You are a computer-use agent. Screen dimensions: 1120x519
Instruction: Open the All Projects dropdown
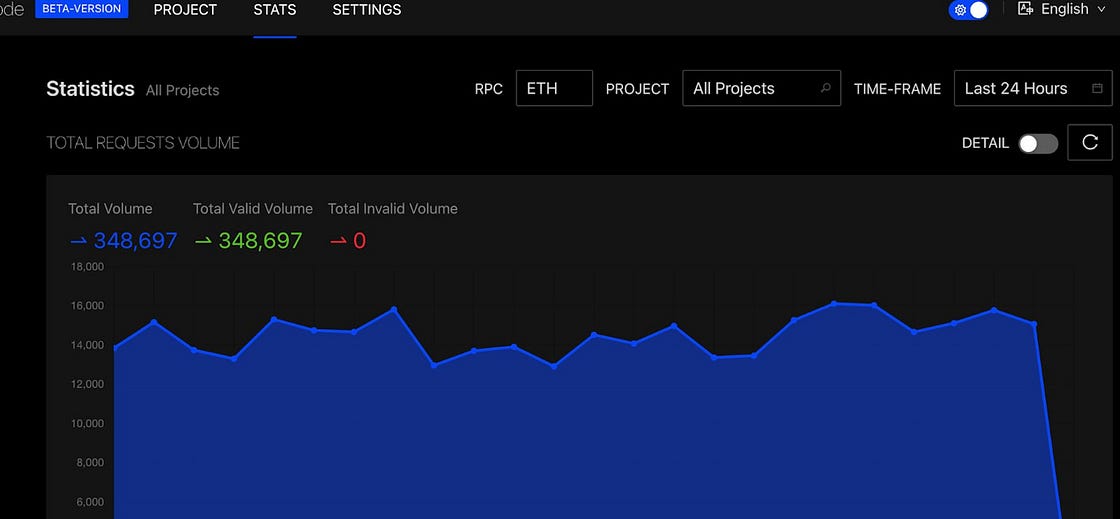[x=761, y=89]
